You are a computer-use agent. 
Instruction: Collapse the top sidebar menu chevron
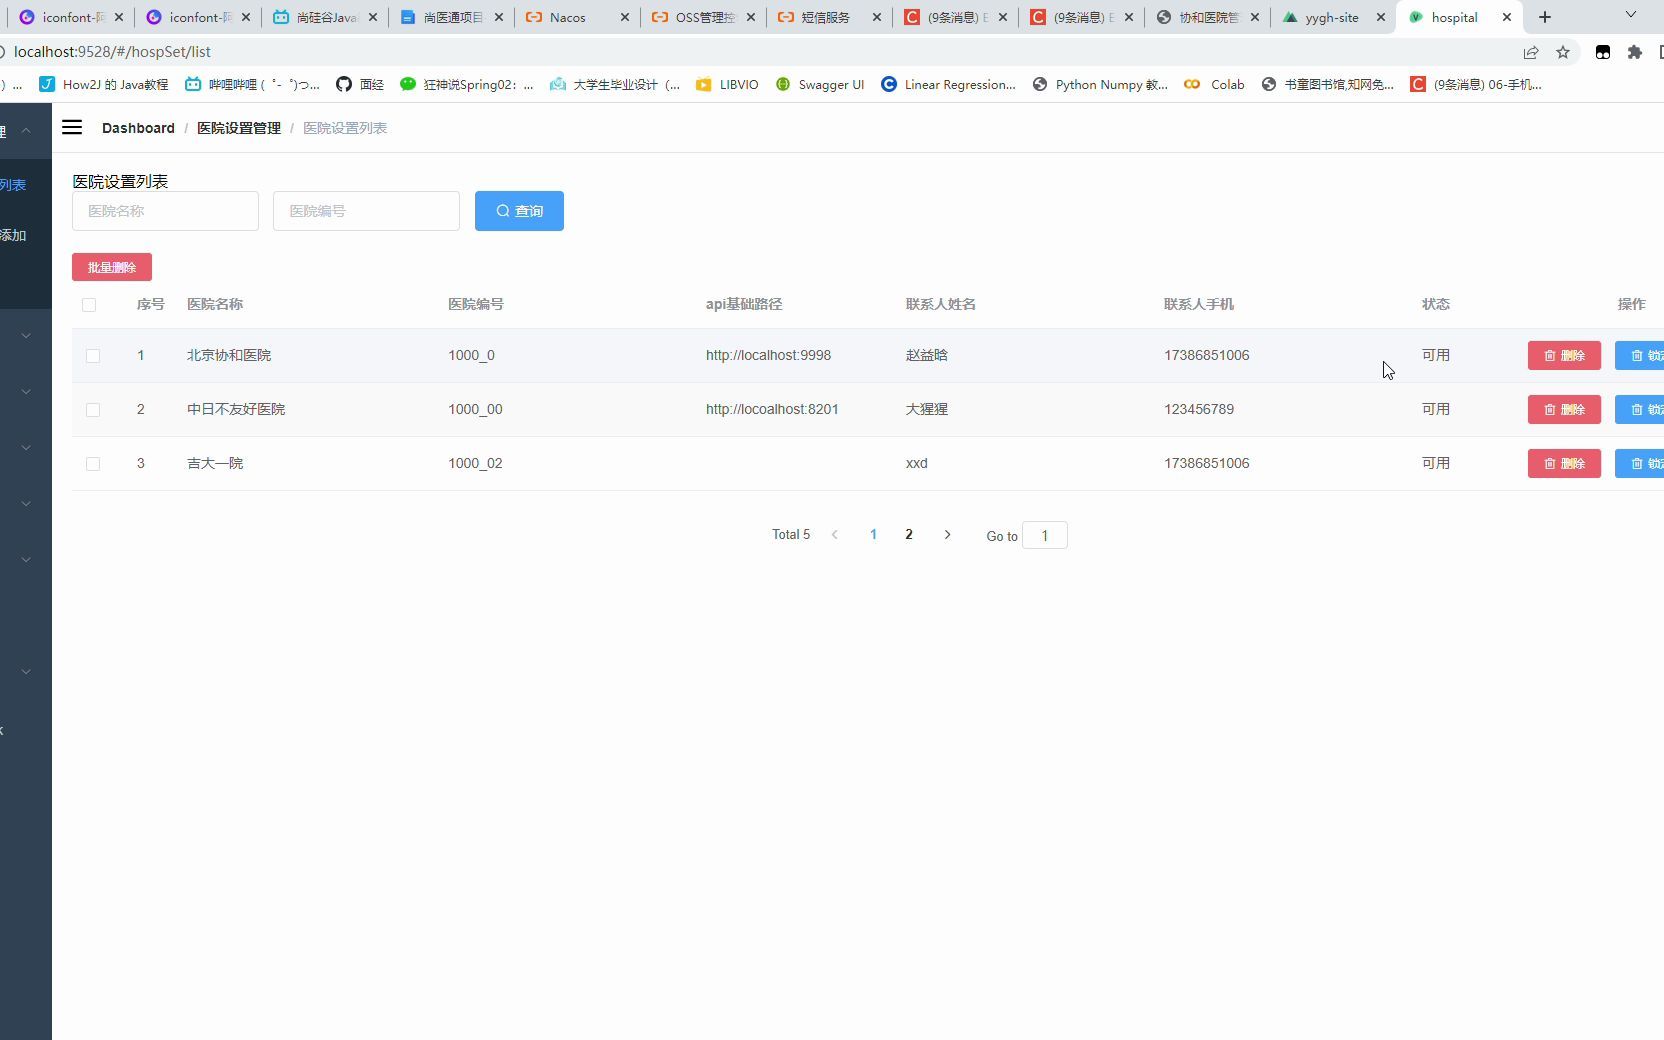tap(26, 130)
